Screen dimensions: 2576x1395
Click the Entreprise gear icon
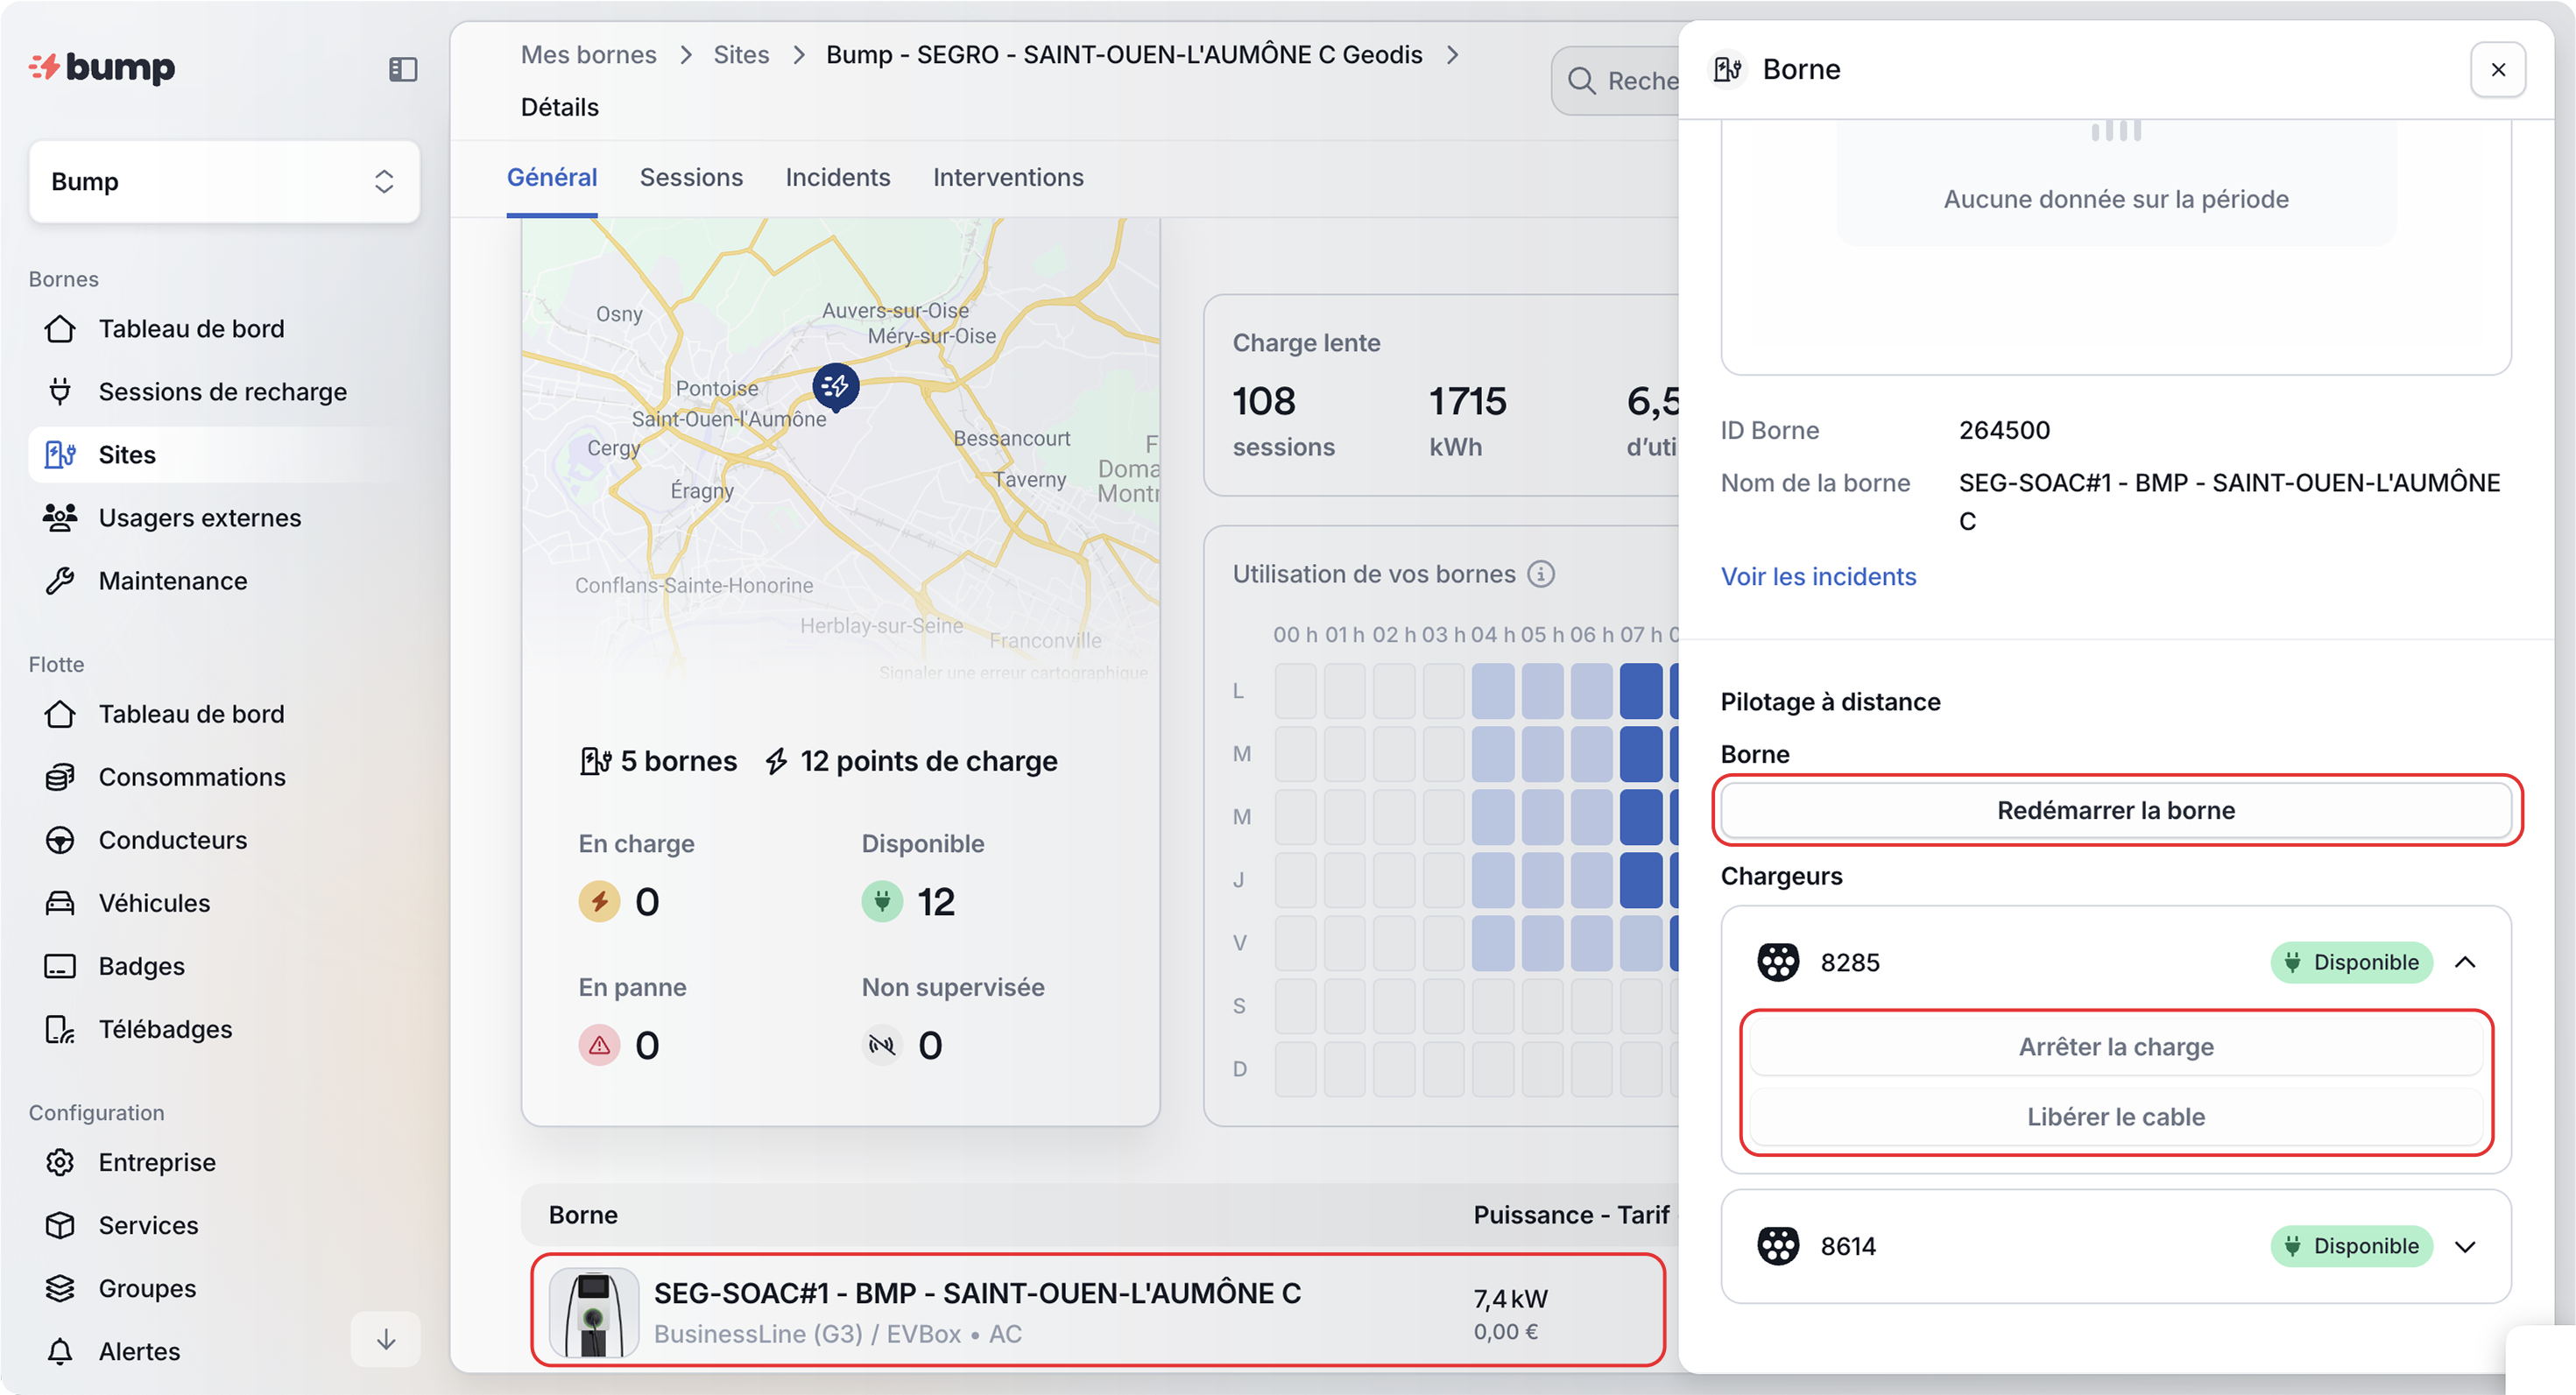[x=60, y=1162]
